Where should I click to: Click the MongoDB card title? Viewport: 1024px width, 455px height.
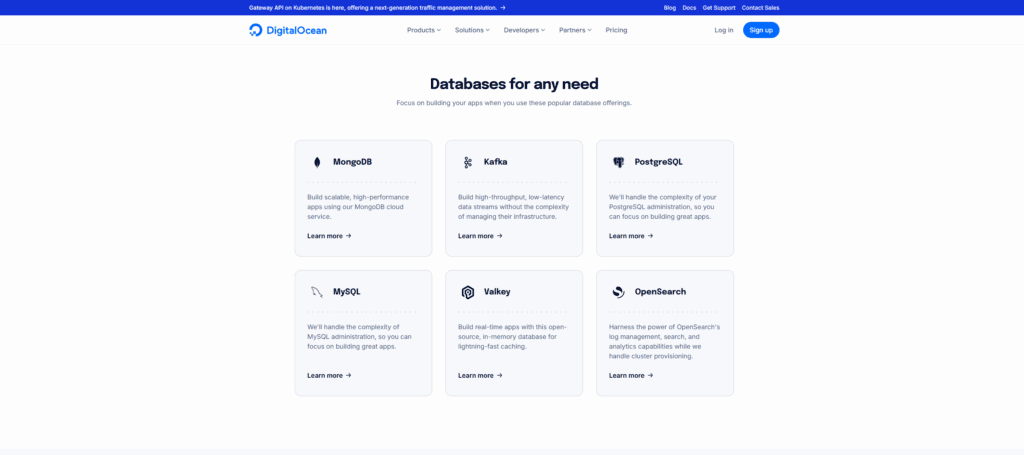coord(353,162)
